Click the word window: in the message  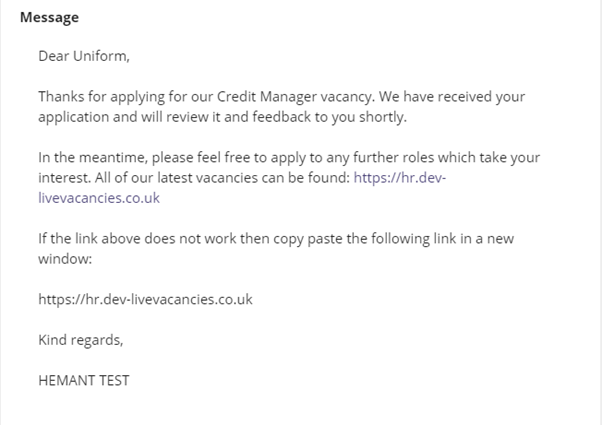point(65,259)
